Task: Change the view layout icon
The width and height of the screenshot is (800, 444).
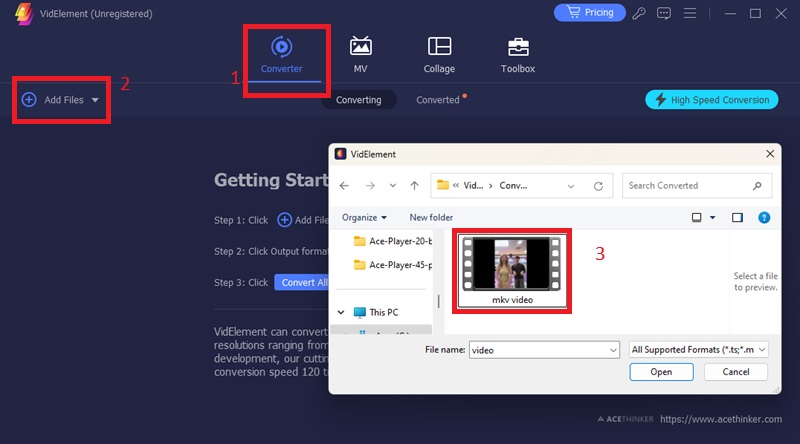Action: [x=696, y=217]
